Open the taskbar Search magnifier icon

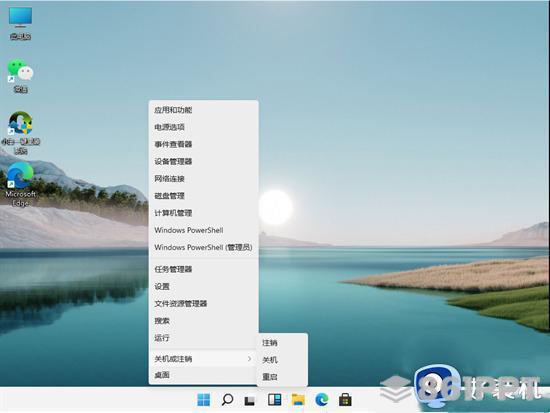[x=227, y=399]
